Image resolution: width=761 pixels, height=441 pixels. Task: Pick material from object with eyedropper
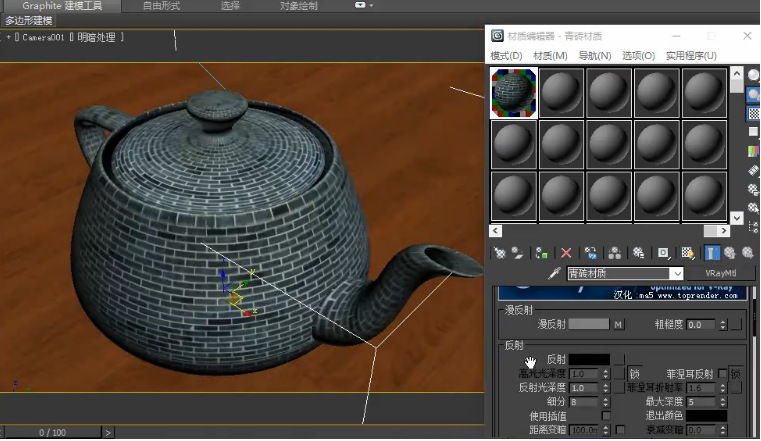click(554, 273)
